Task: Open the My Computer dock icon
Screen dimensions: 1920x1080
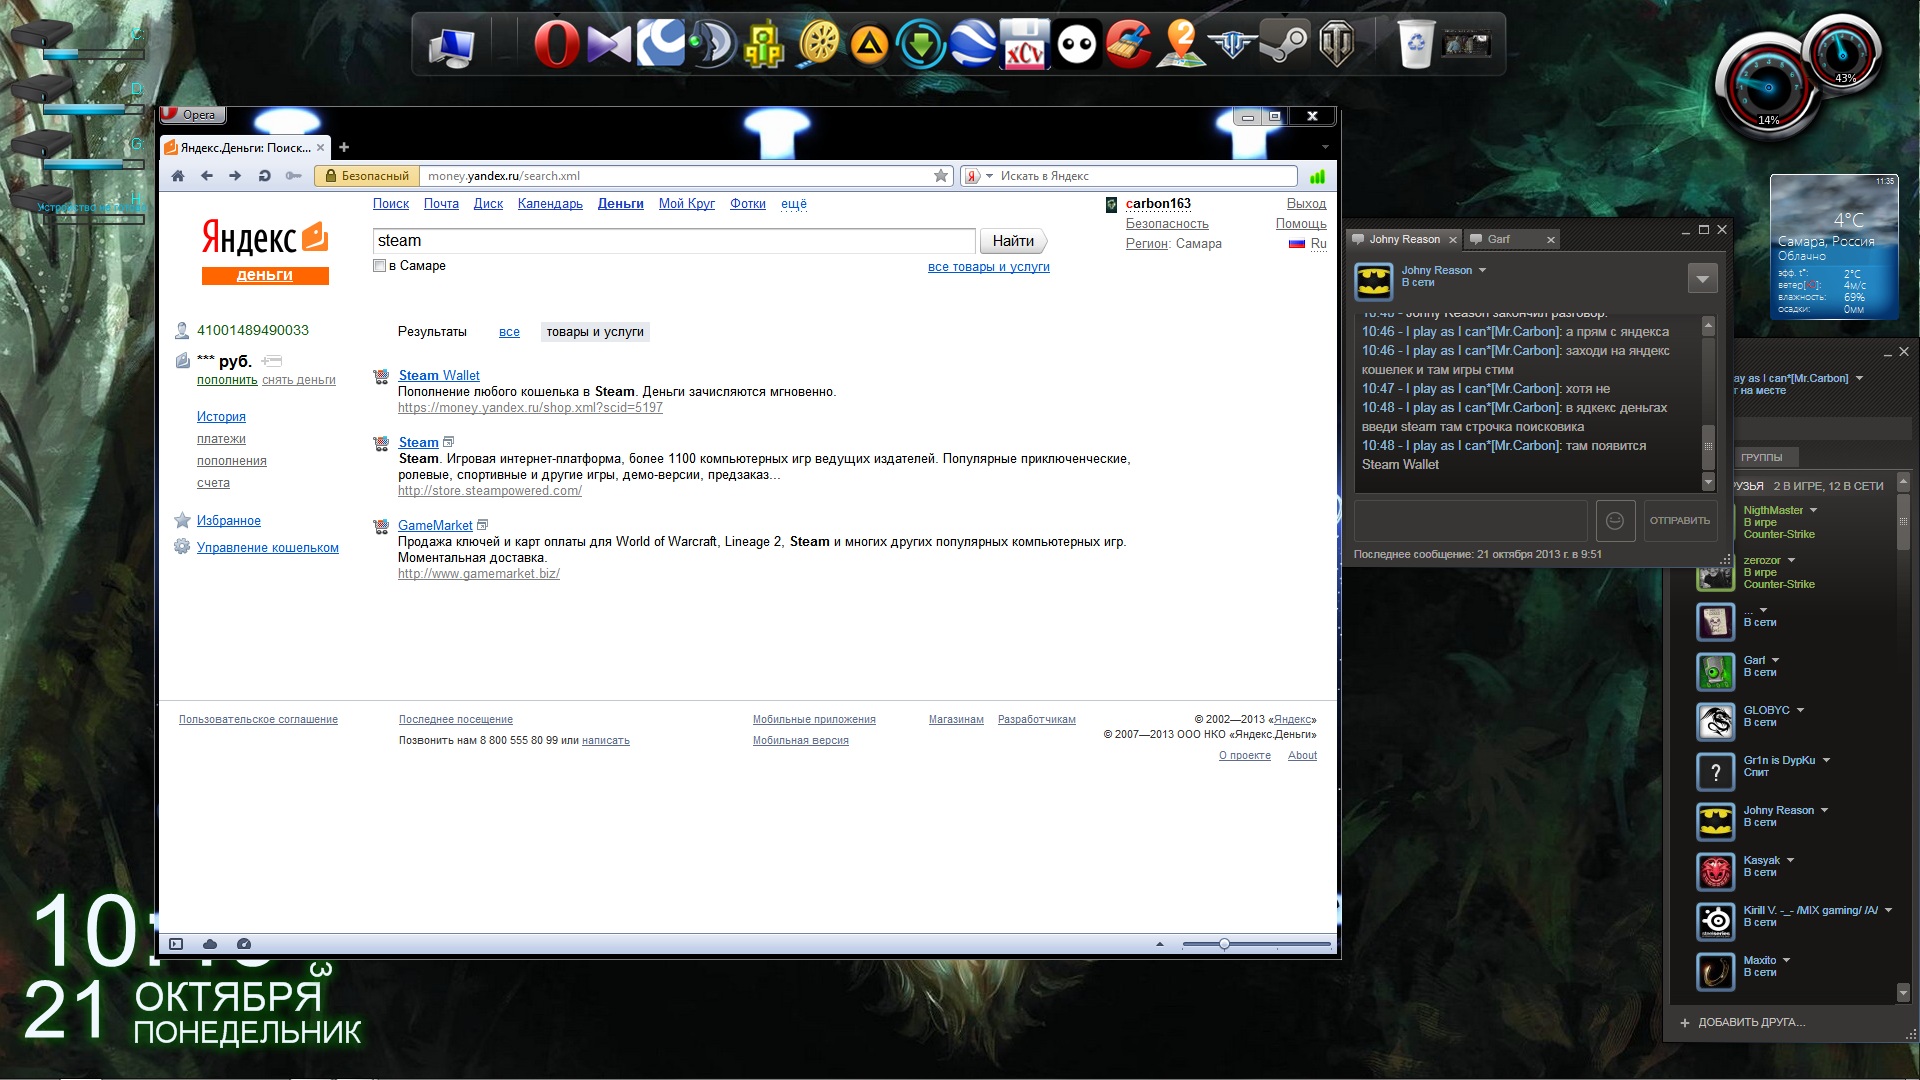Action: 451,46
